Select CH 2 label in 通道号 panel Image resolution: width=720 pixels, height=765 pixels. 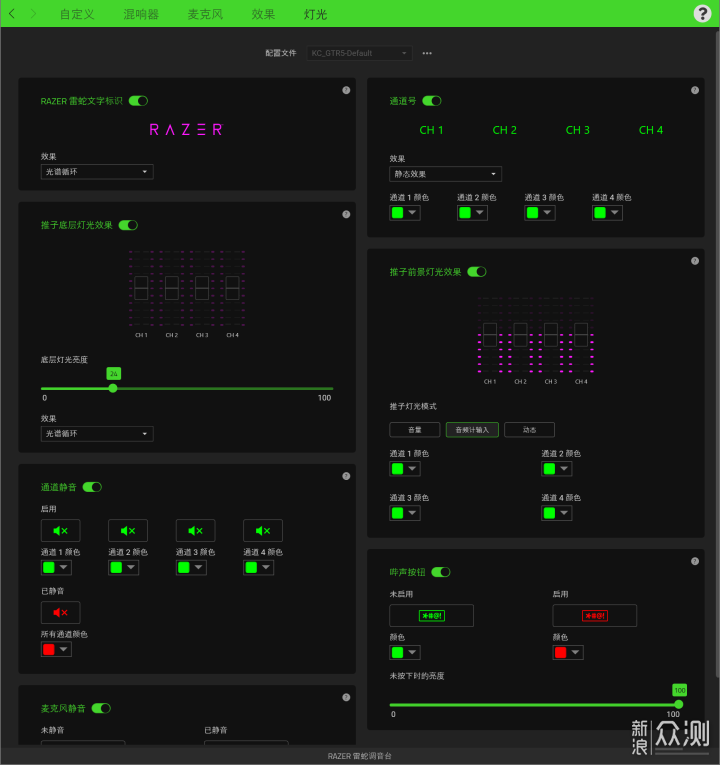point(504,130)
